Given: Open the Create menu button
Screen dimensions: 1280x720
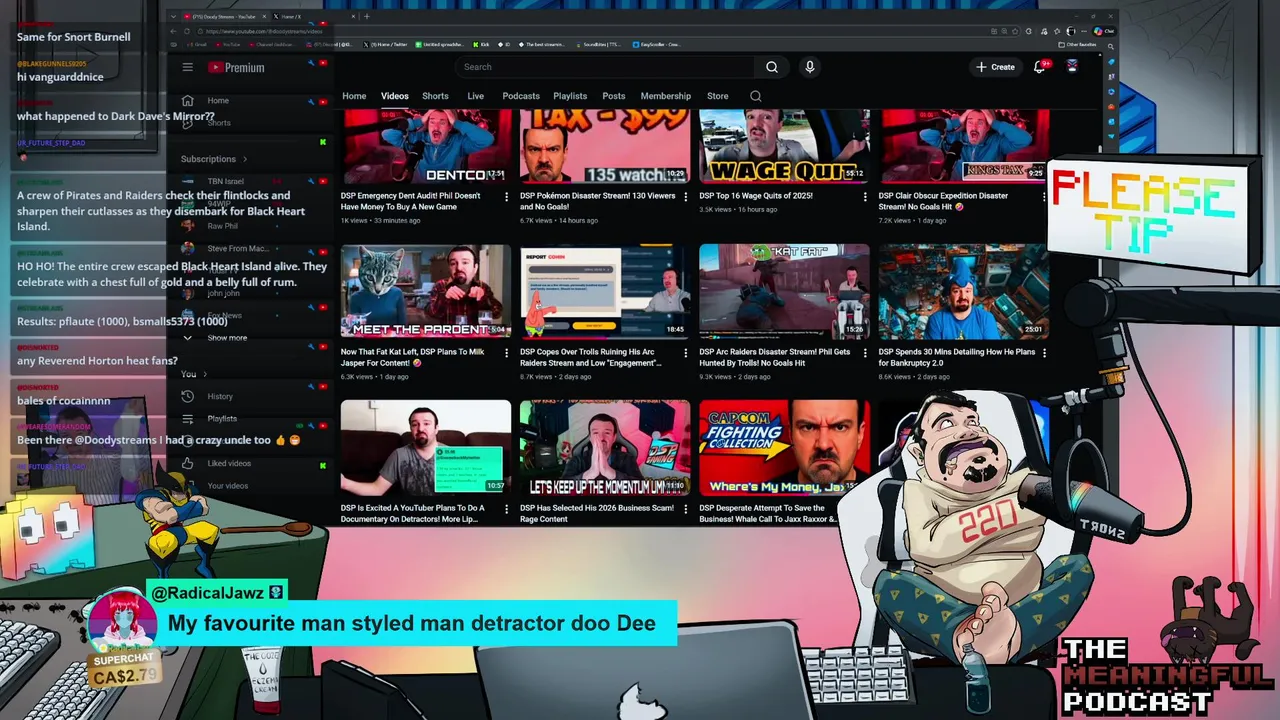Looking at the screenshot, I should click(995, 67).
